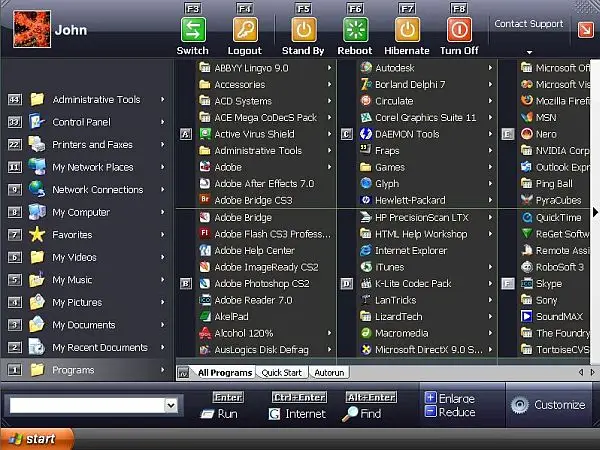Click the red Turn Off icon
Screen dimensions: 600x450
pyautogui.click(x=459, y=29)
